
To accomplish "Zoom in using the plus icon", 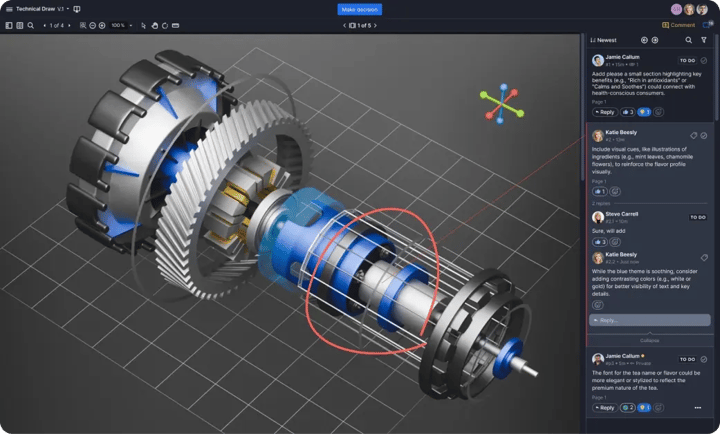I will click(x=103, y=25).
